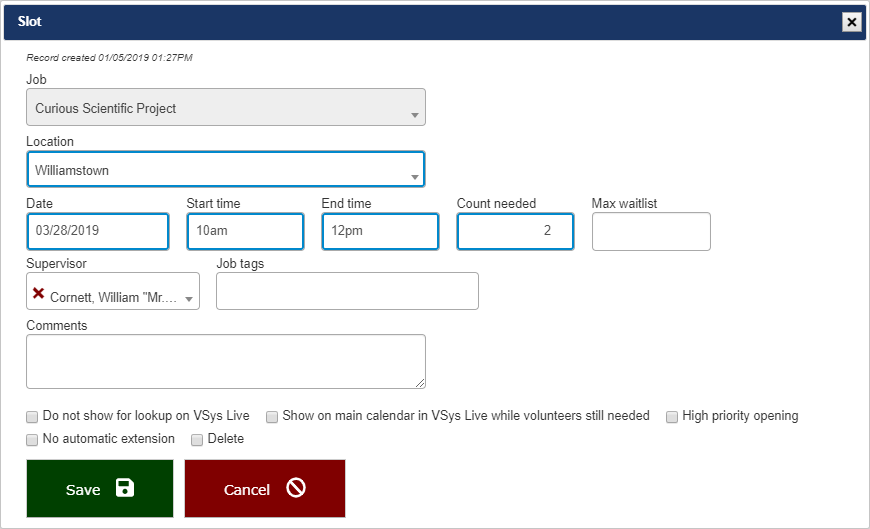Click the prohibited circle icon on Cancel
Screen dimensions: 870x529
[295, 488]
